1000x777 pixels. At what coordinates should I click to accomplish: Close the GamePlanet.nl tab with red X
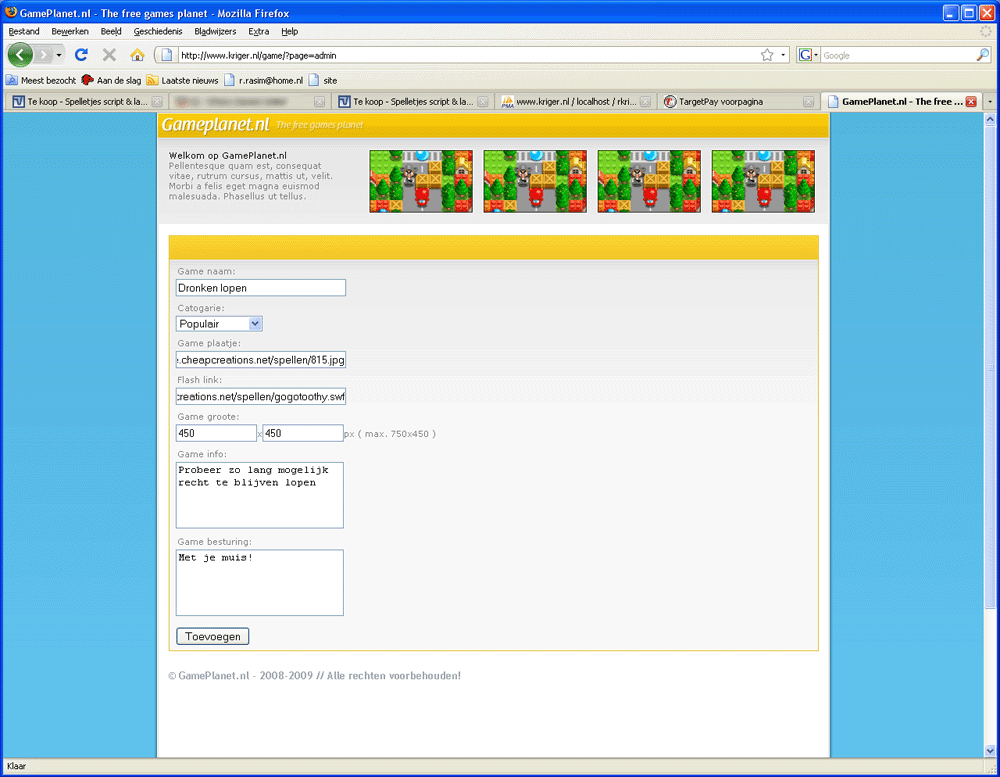971,101
